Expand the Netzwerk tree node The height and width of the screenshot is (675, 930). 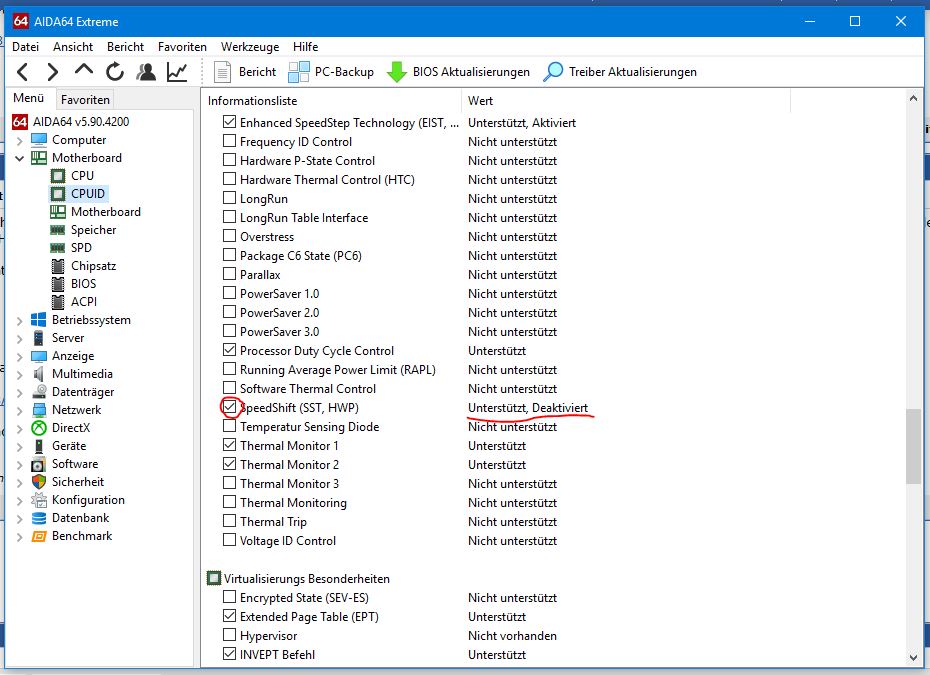click(20, 410)
